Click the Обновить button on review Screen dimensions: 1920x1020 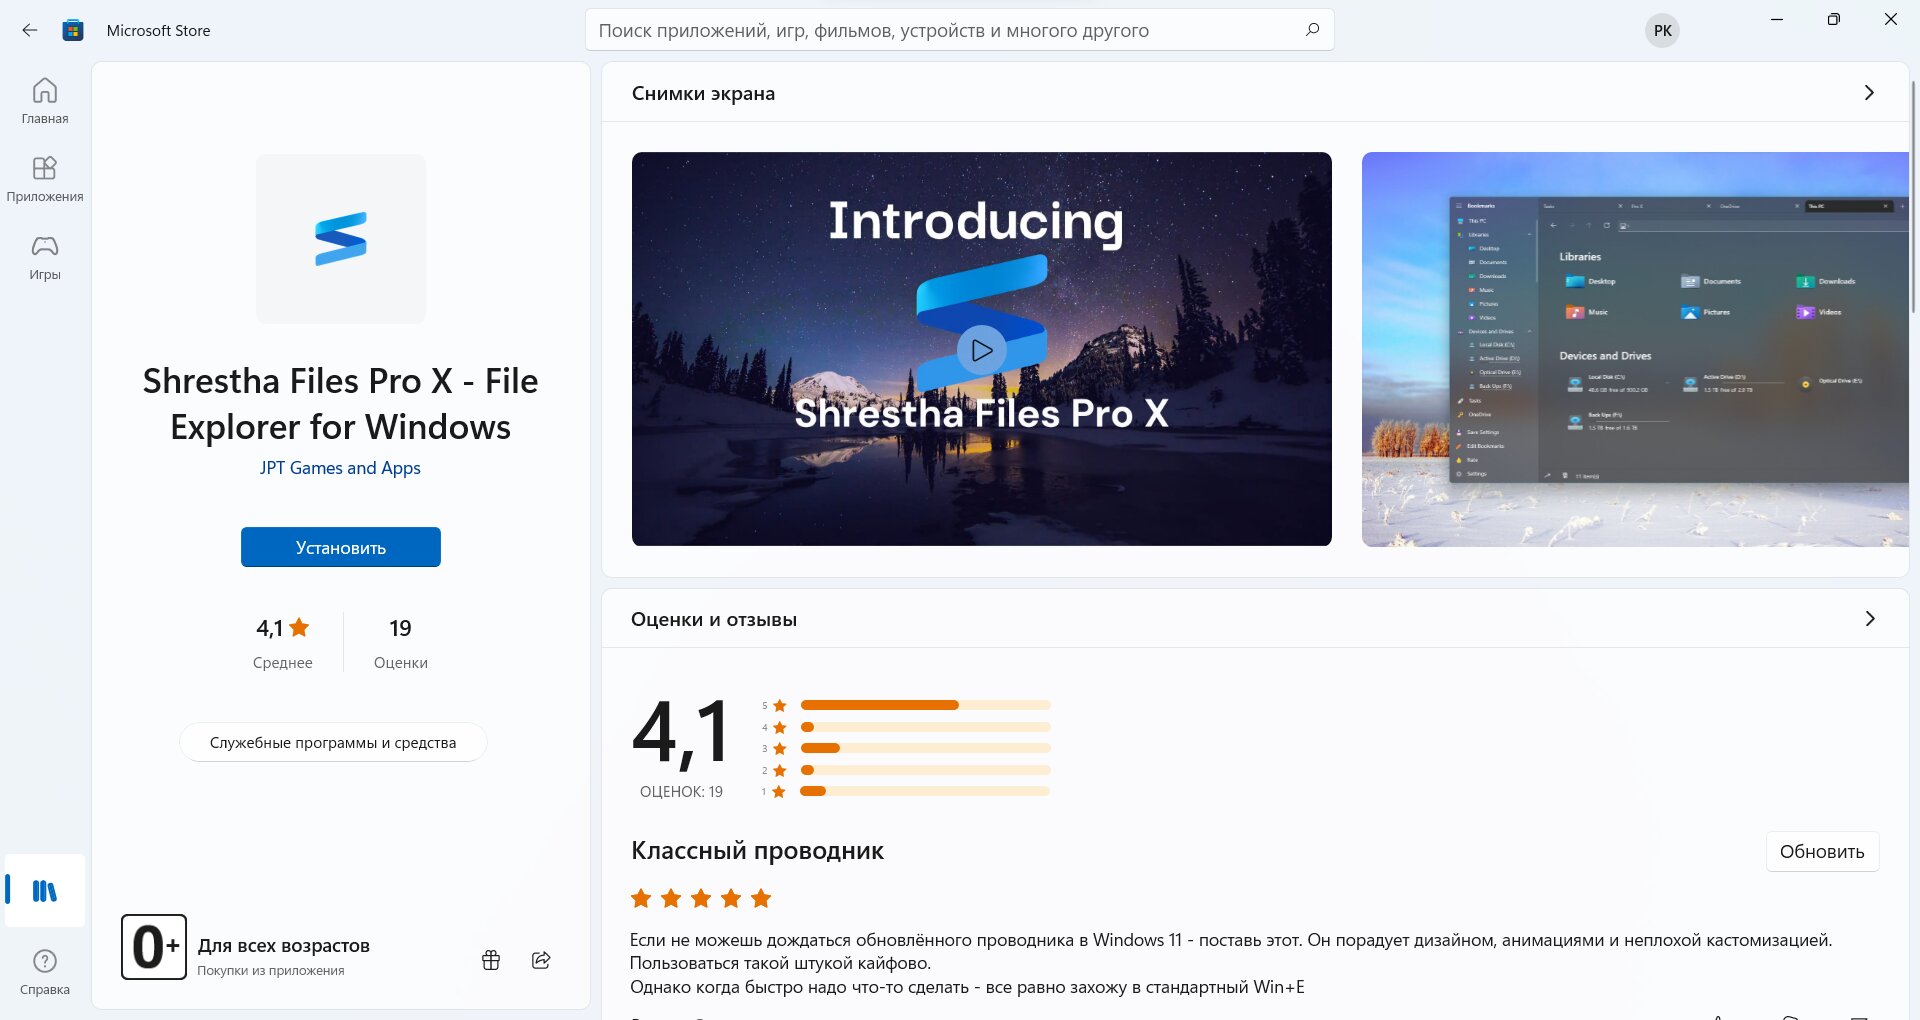click(1822, 851)
